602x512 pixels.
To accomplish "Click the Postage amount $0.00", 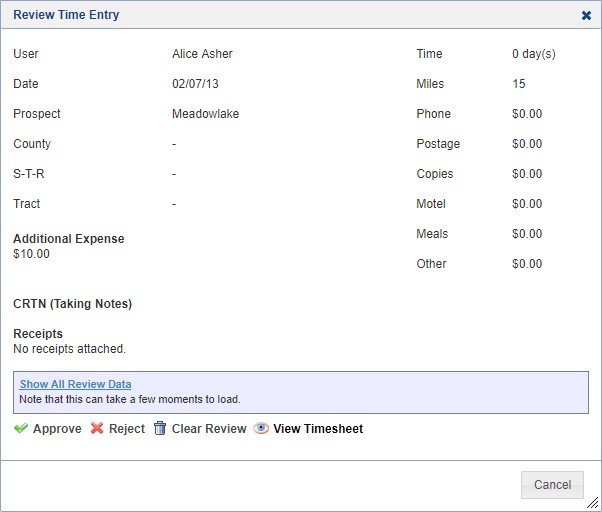I will coord(527,144).
